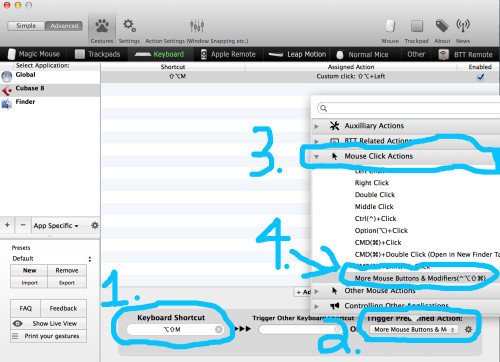Remove the selected application with minus button

pyautogui.click(x=23, y=225)
